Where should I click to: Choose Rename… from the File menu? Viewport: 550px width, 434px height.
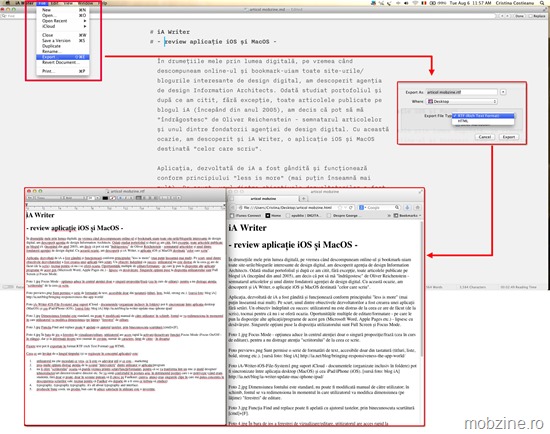63,51
